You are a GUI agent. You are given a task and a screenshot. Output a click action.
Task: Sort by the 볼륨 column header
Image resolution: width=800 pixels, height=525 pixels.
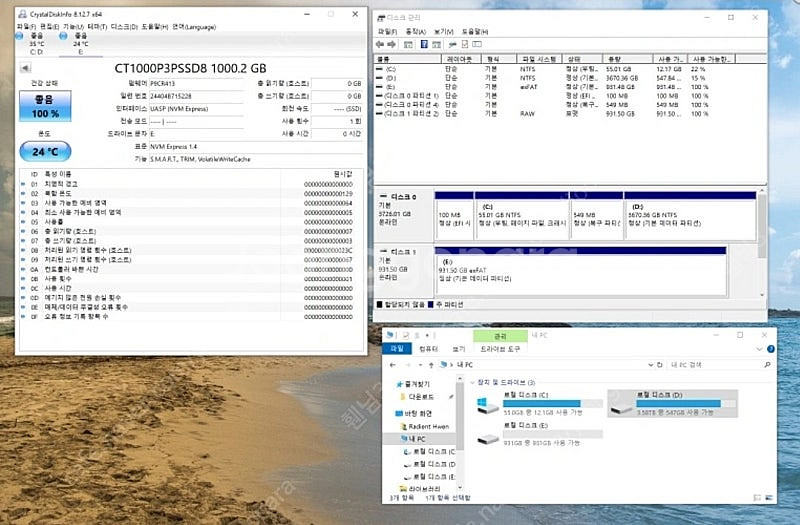(407, 59)
